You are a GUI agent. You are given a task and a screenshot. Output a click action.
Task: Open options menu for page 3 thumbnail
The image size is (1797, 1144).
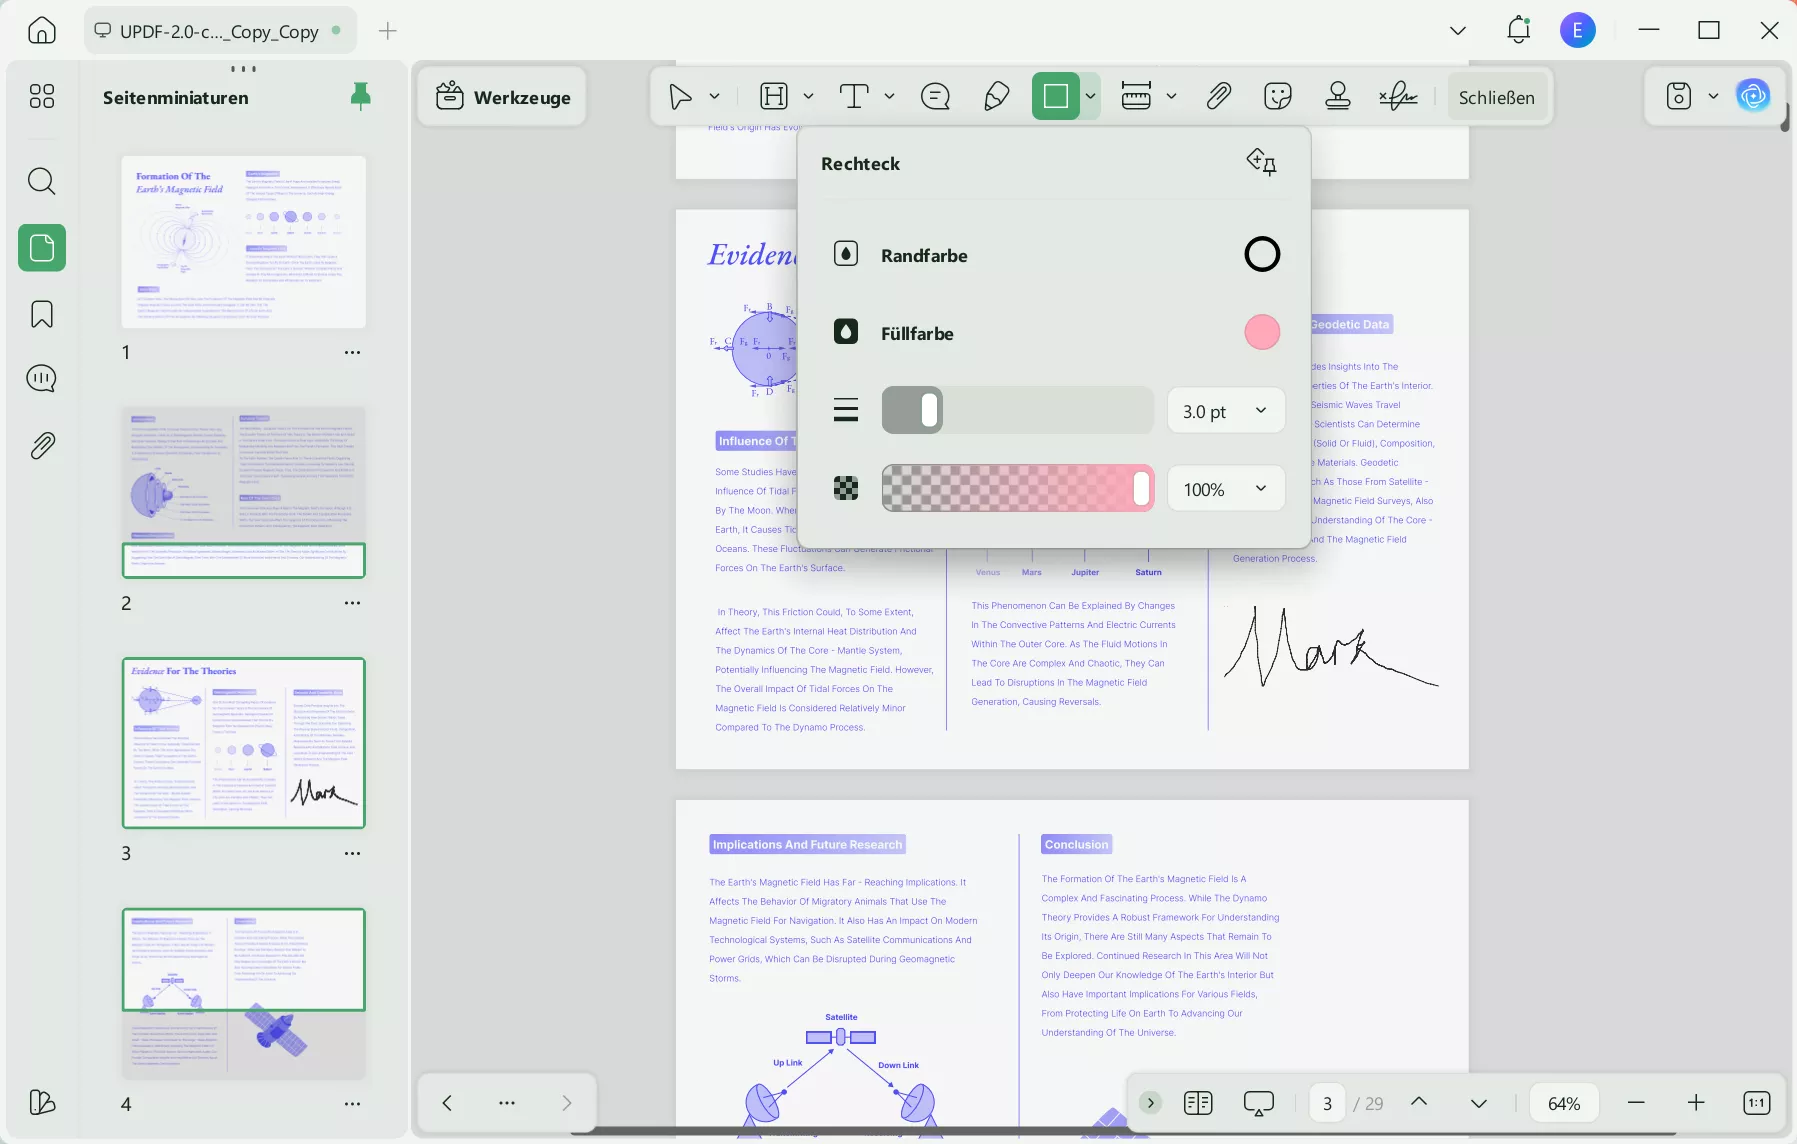pyautogui.click(x=352, y=853)
